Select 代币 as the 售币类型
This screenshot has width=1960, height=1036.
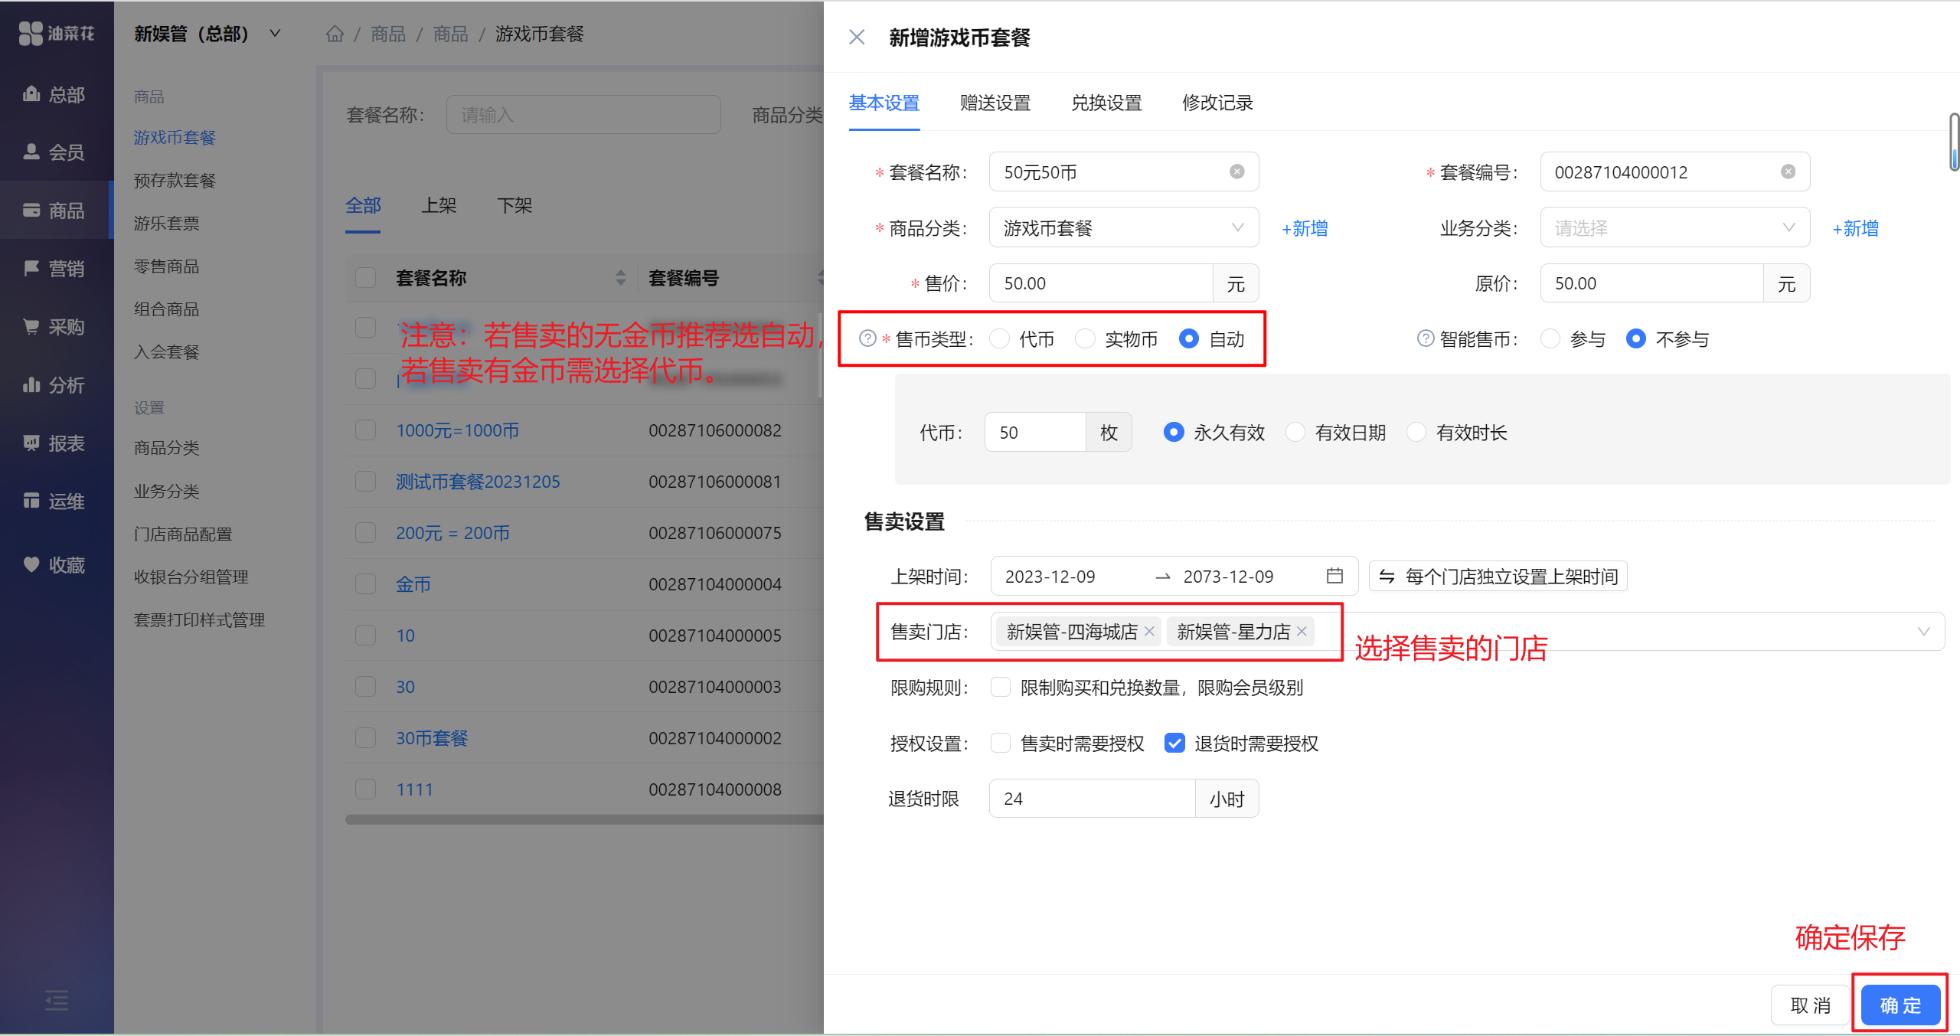coord(999,339)
